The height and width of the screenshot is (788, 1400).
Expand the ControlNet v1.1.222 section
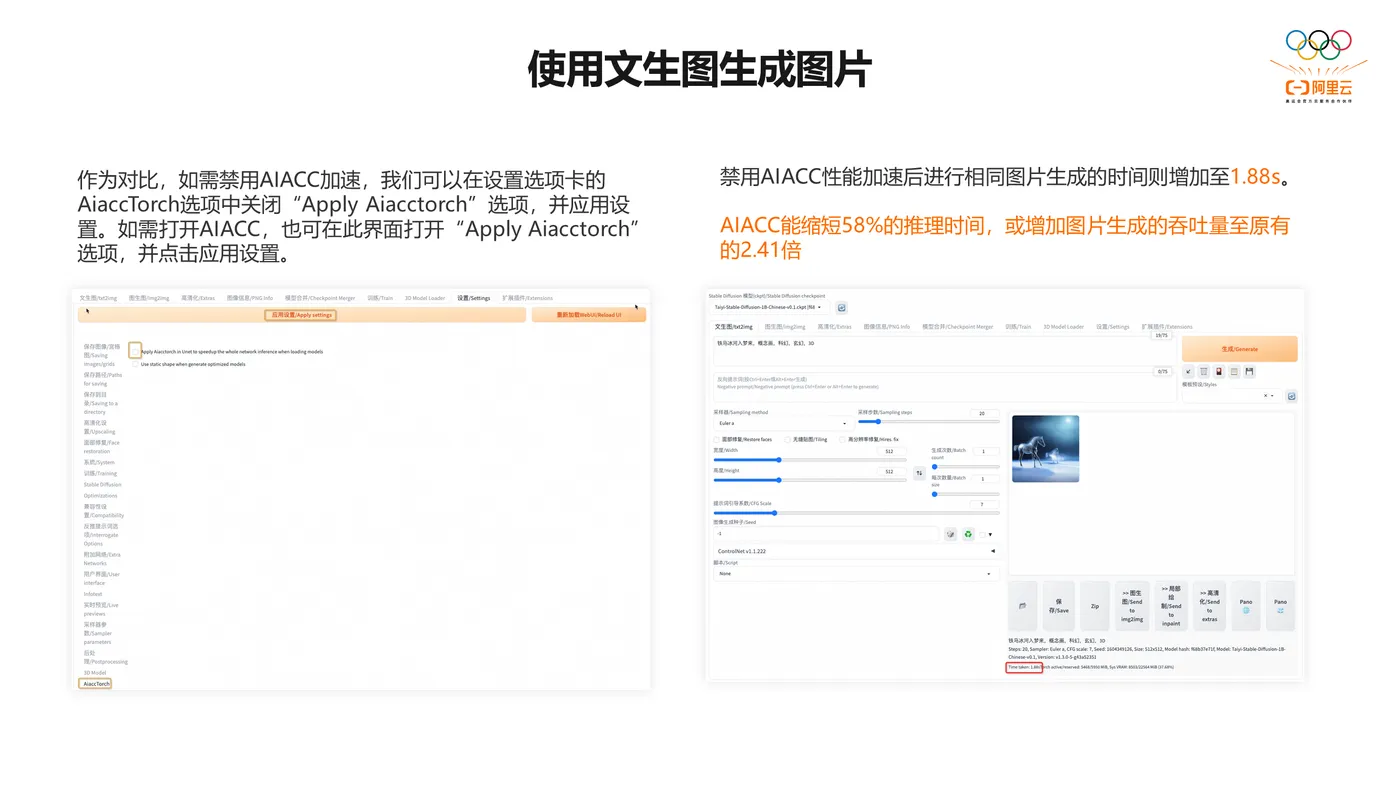(856, 551)
